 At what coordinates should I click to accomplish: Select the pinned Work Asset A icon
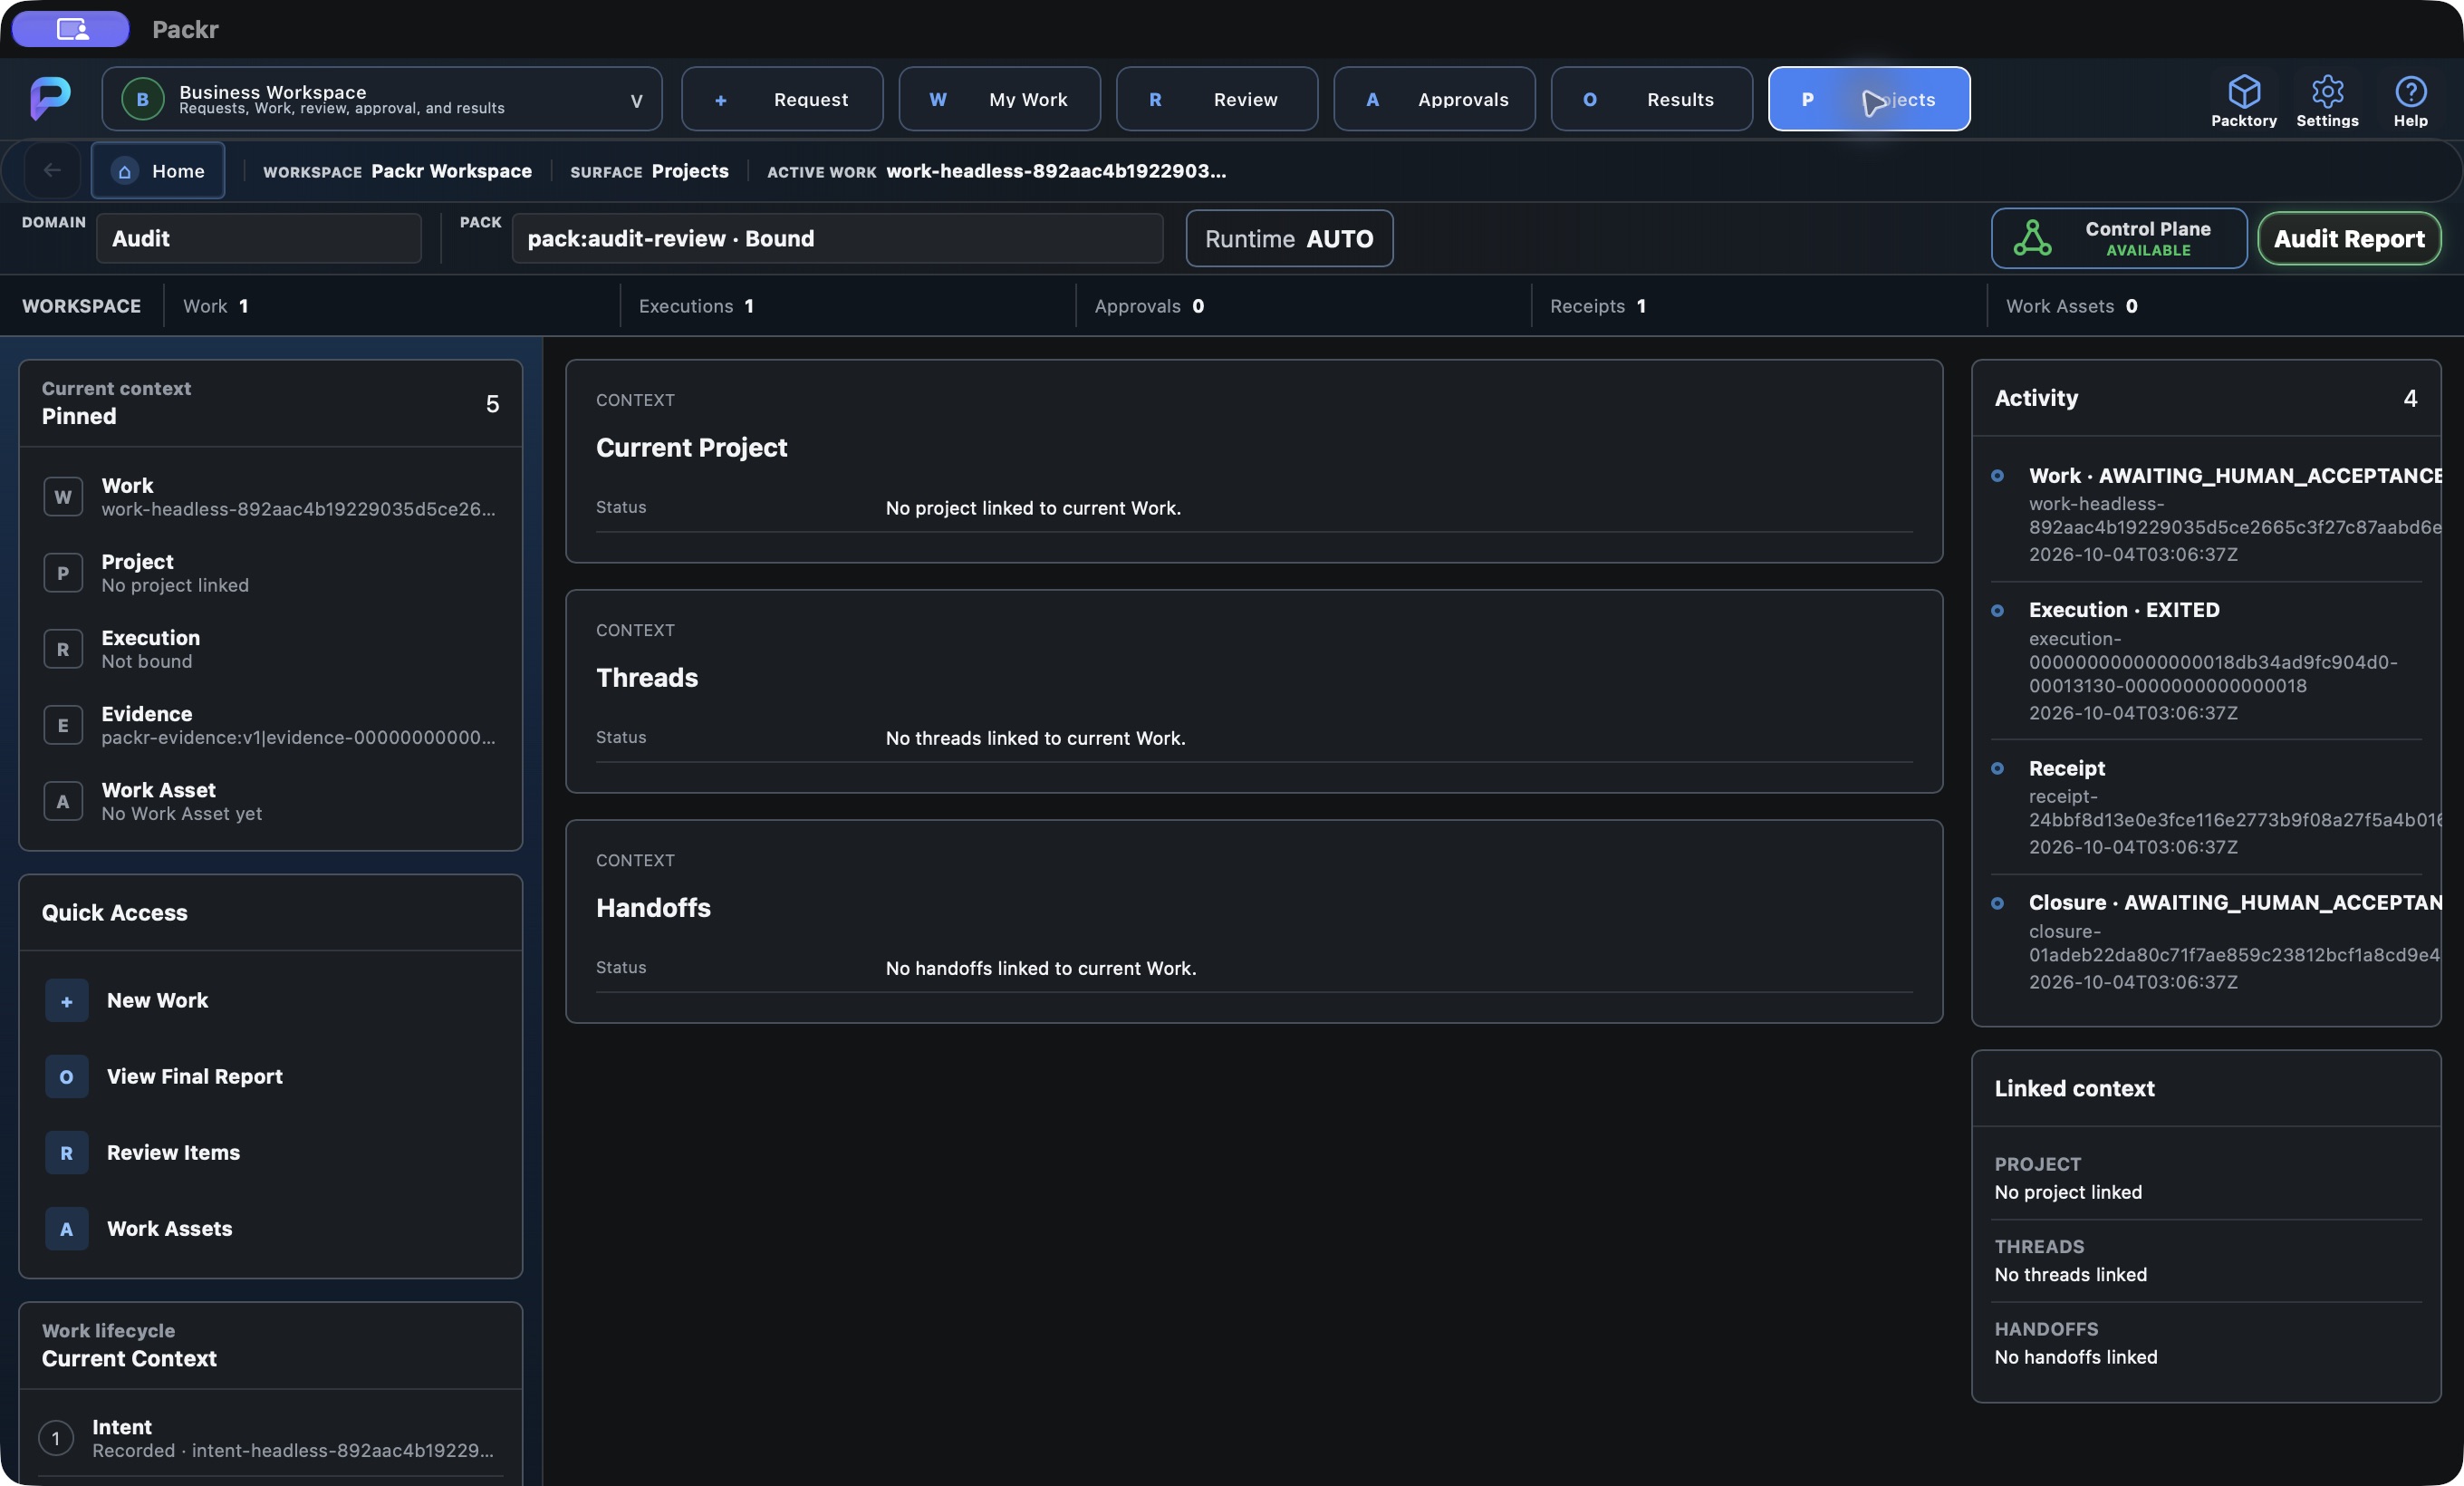[63, 801]
